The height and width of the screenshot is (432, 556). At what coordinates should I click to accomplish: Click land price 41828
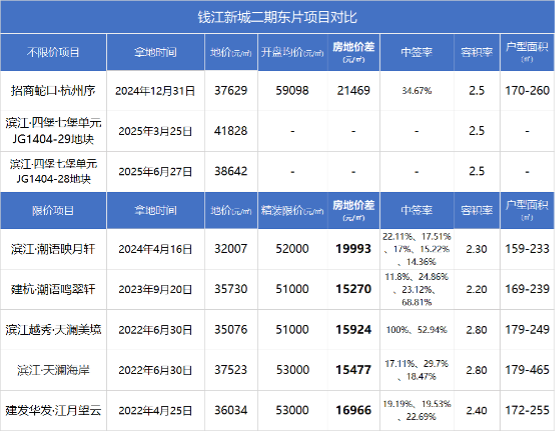[231, 131]
